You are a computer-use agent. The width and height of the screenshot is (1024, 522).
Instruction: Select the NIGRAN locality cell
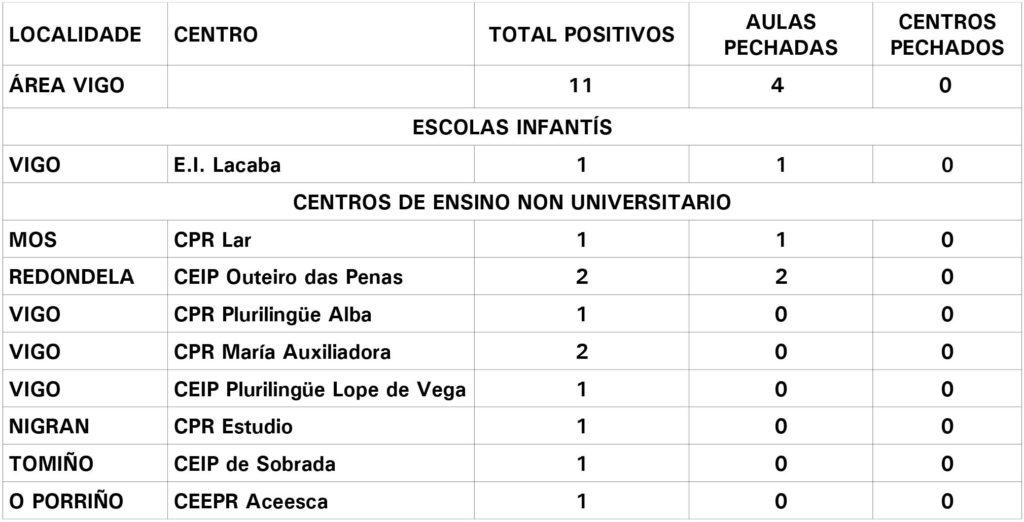tap(49, 427)
